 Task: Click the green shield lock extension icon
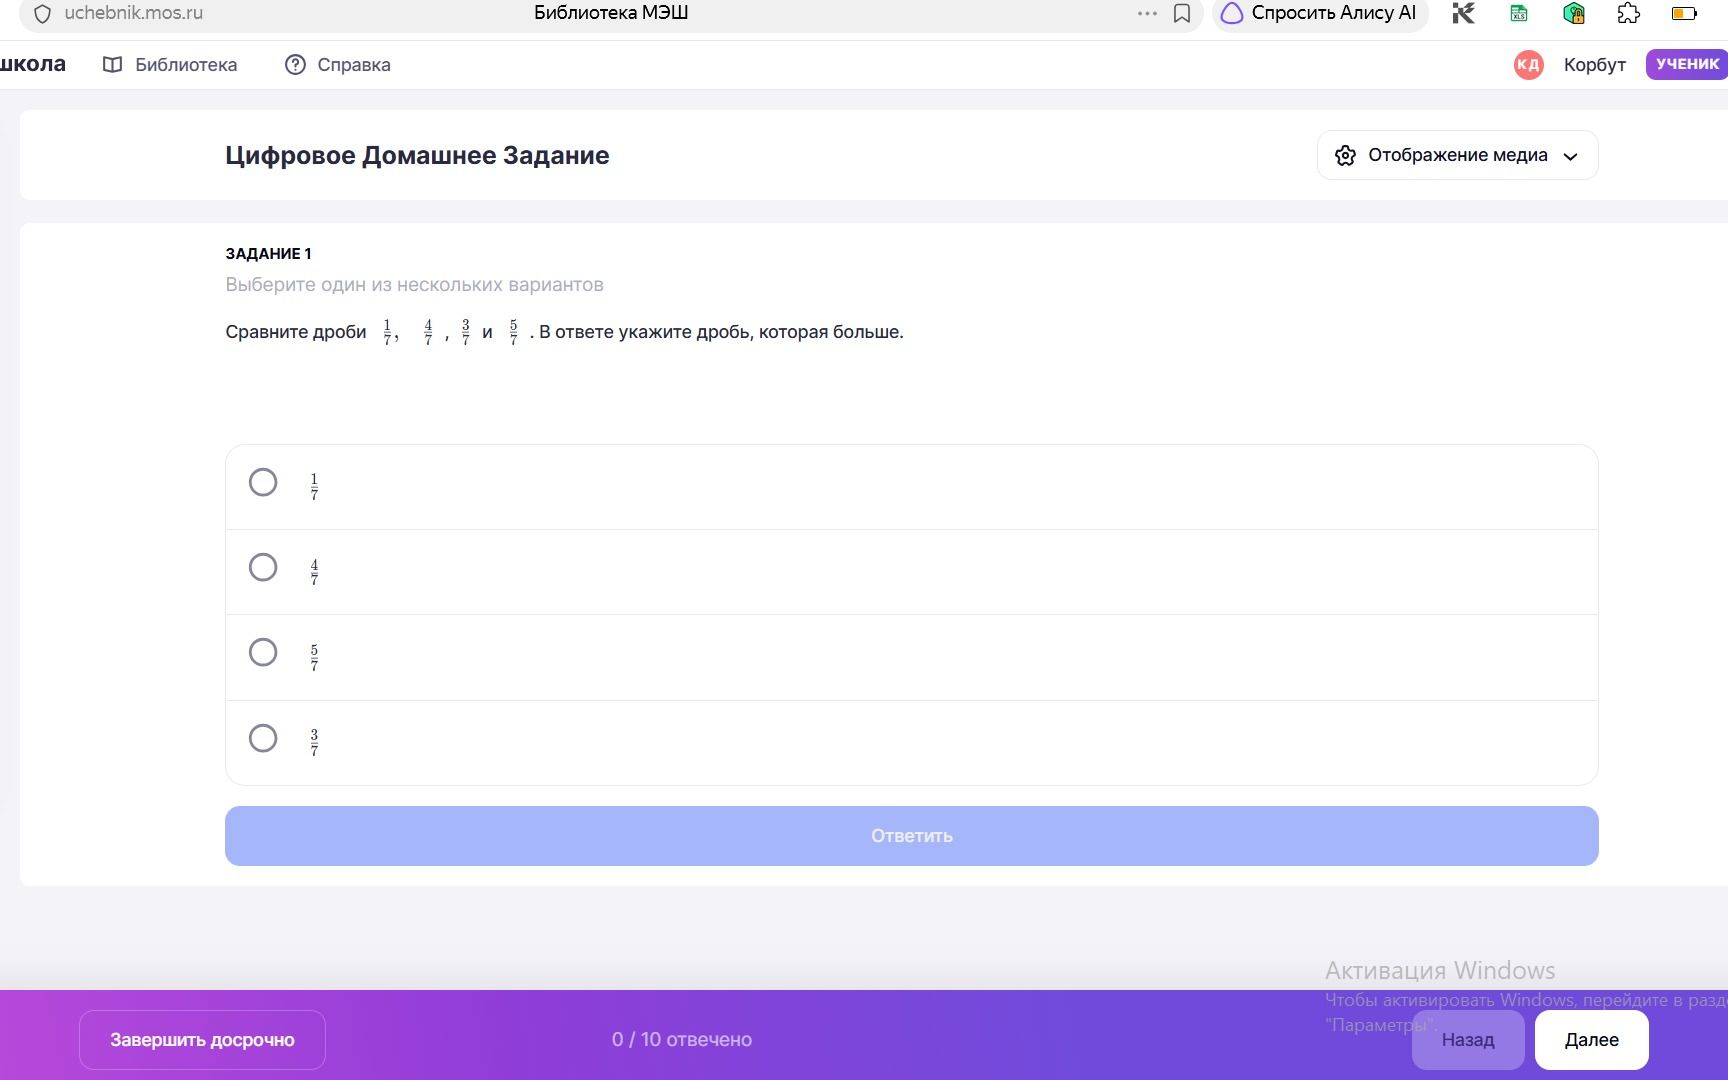pyautogui.click(x=1574, y=14)
